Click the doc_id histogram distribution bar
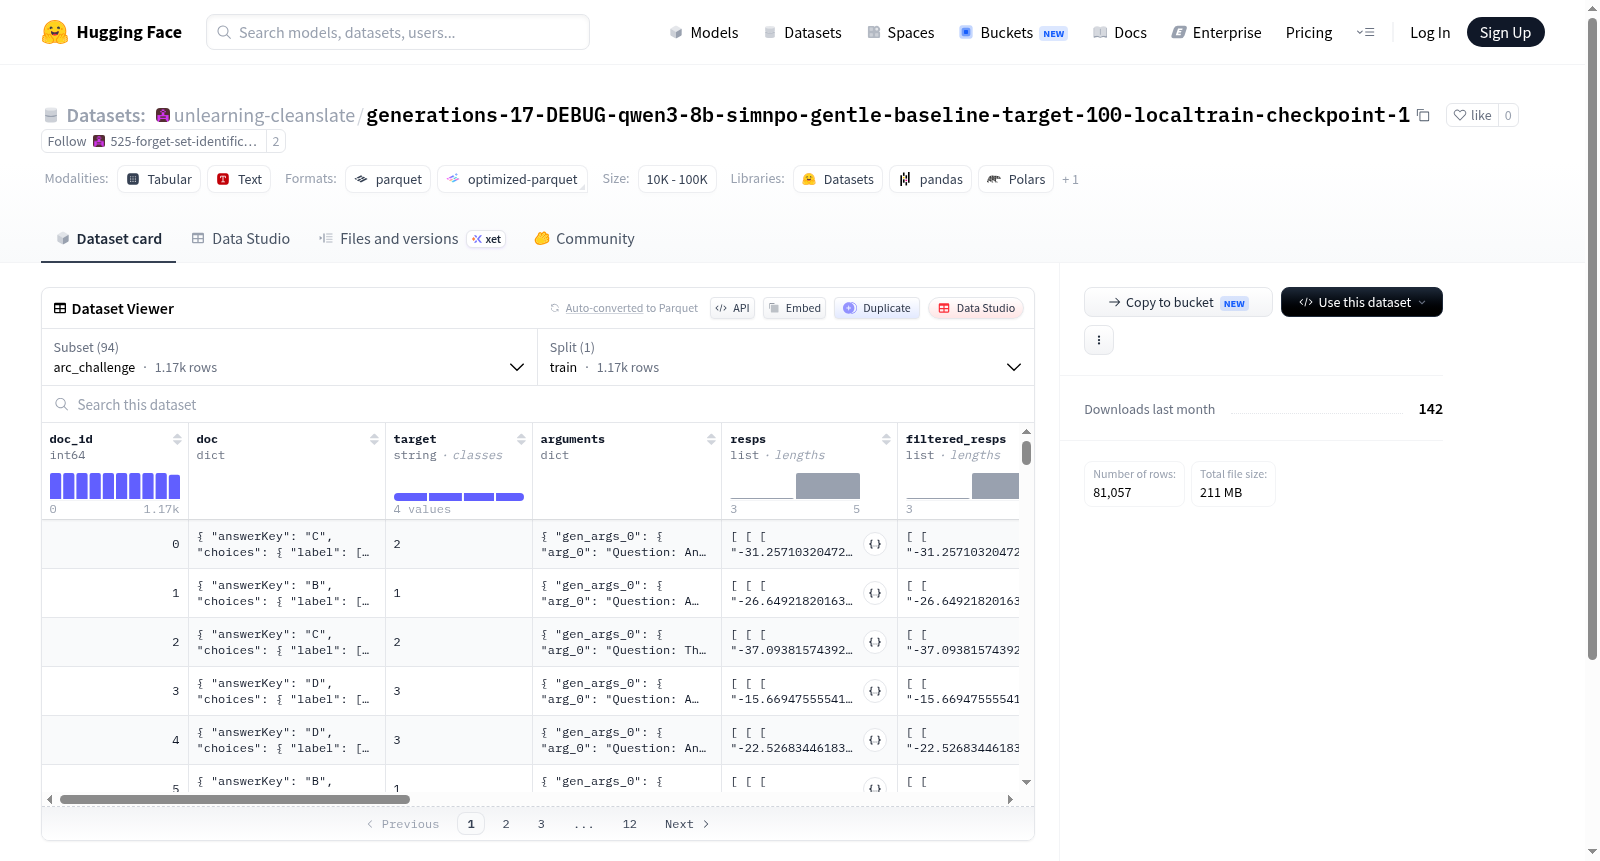Image resolution: width=1600 pixels, height=861 pixels. tap(115, 486)
